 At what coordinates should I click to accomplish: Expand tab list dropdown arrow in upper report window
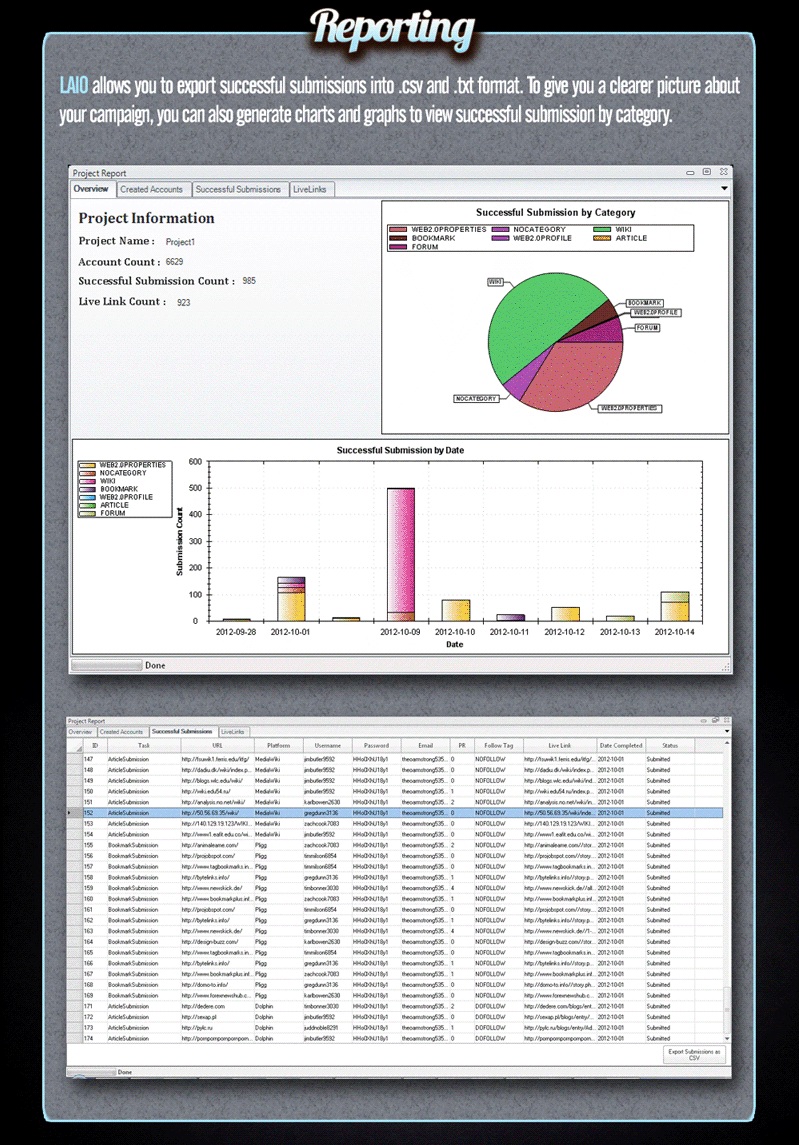point(724,188)
